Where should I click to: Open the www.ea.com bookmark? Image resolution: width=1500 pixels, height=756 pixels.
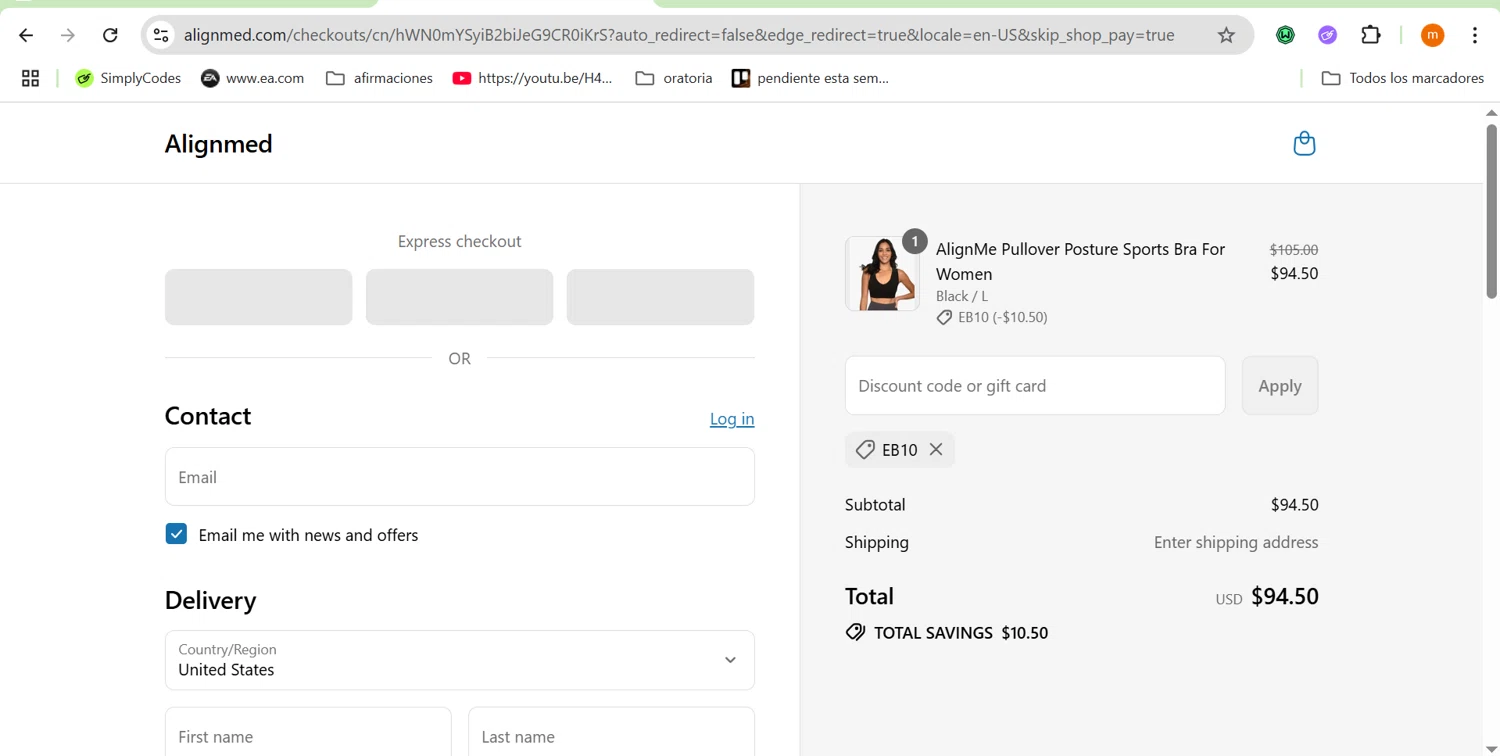tap(252, 78)
